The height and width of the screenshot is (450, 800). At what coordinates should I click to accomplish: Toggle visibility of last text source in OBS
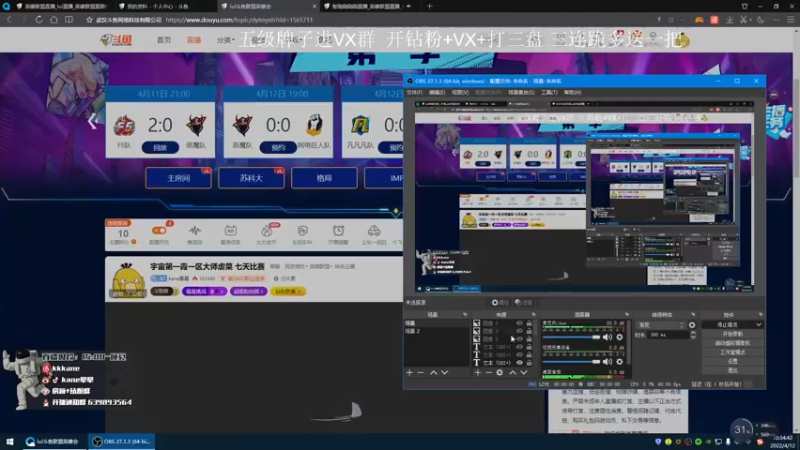click(x=519, y=363)
